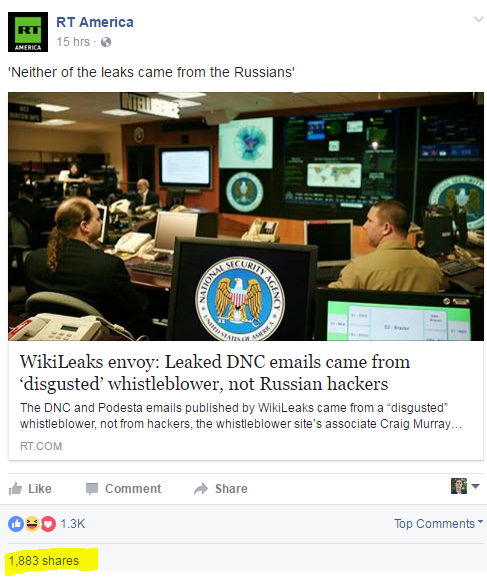Open the RT America page name link
Screen dimensions: 487x577
coord(95,22)
